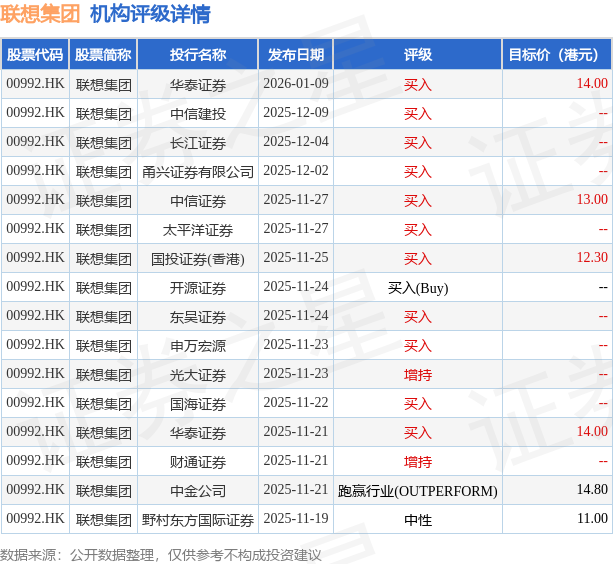Select the 野村东方国际证券 cell
The height and width of the screenshot is (564, 613).
(198, 519)
